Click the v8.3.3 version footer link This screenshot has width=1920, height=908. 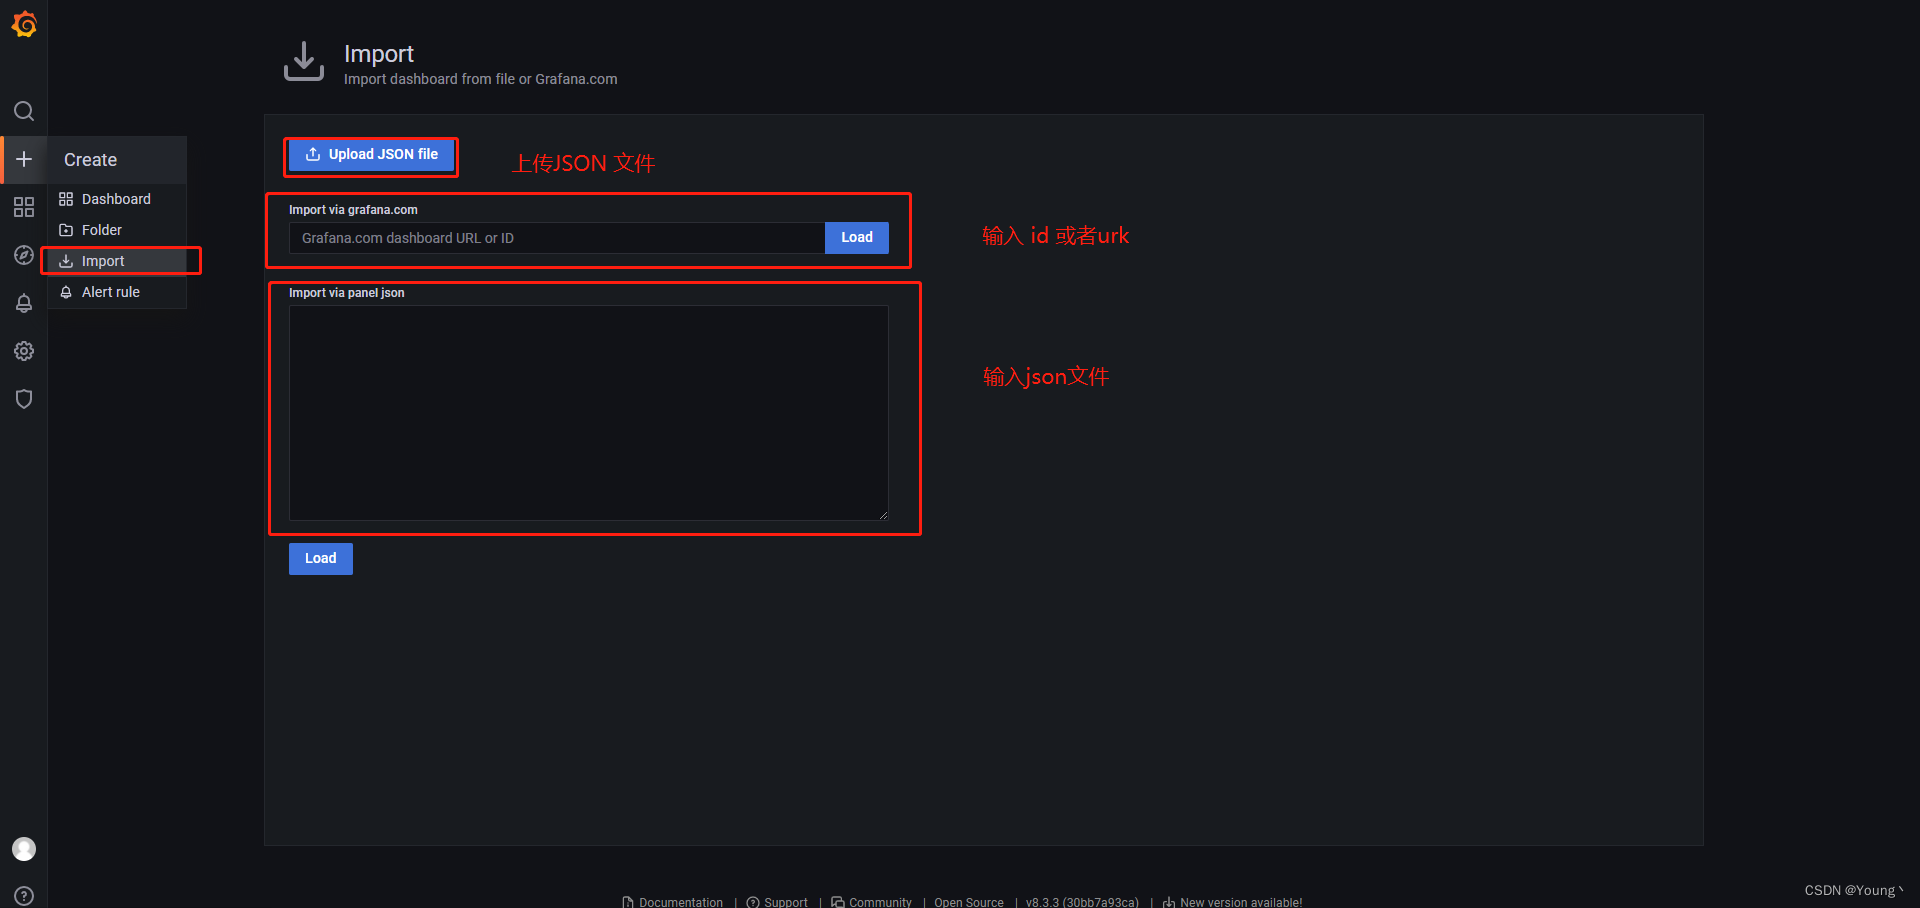[x=1082, y=902]
